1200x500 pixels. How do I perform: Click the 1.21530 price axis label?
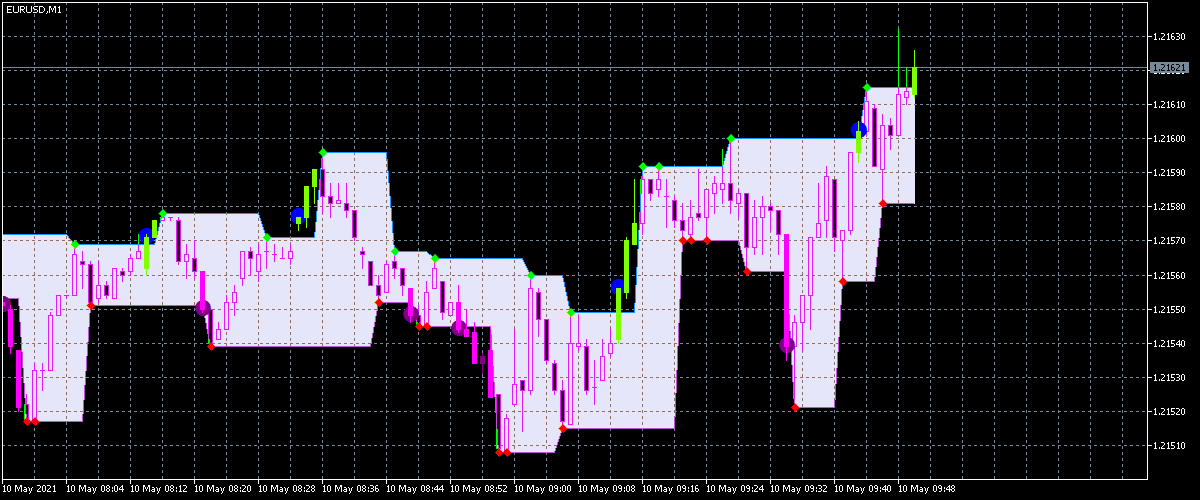coord(1168,378)
